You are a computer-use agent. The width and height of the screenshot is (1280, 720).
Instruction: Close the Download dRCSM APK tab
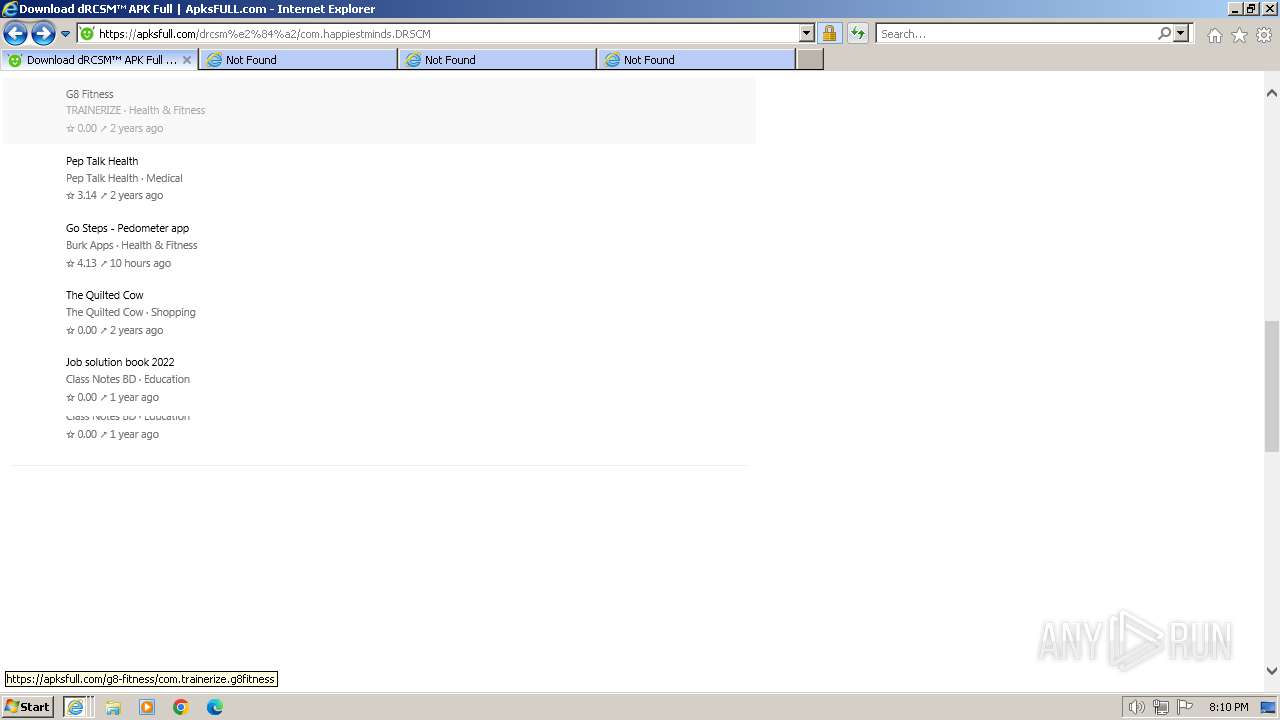[187, 60]
